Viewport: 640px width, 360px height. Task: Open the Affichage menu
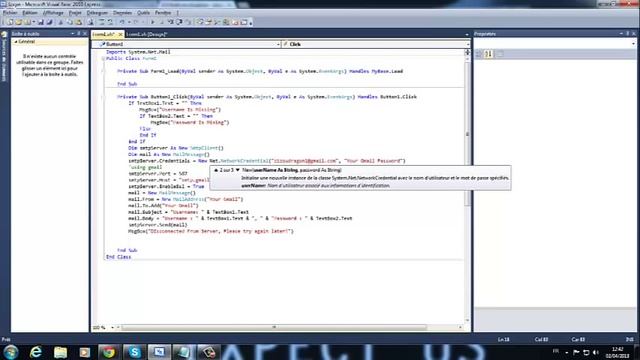coord(53,13)
